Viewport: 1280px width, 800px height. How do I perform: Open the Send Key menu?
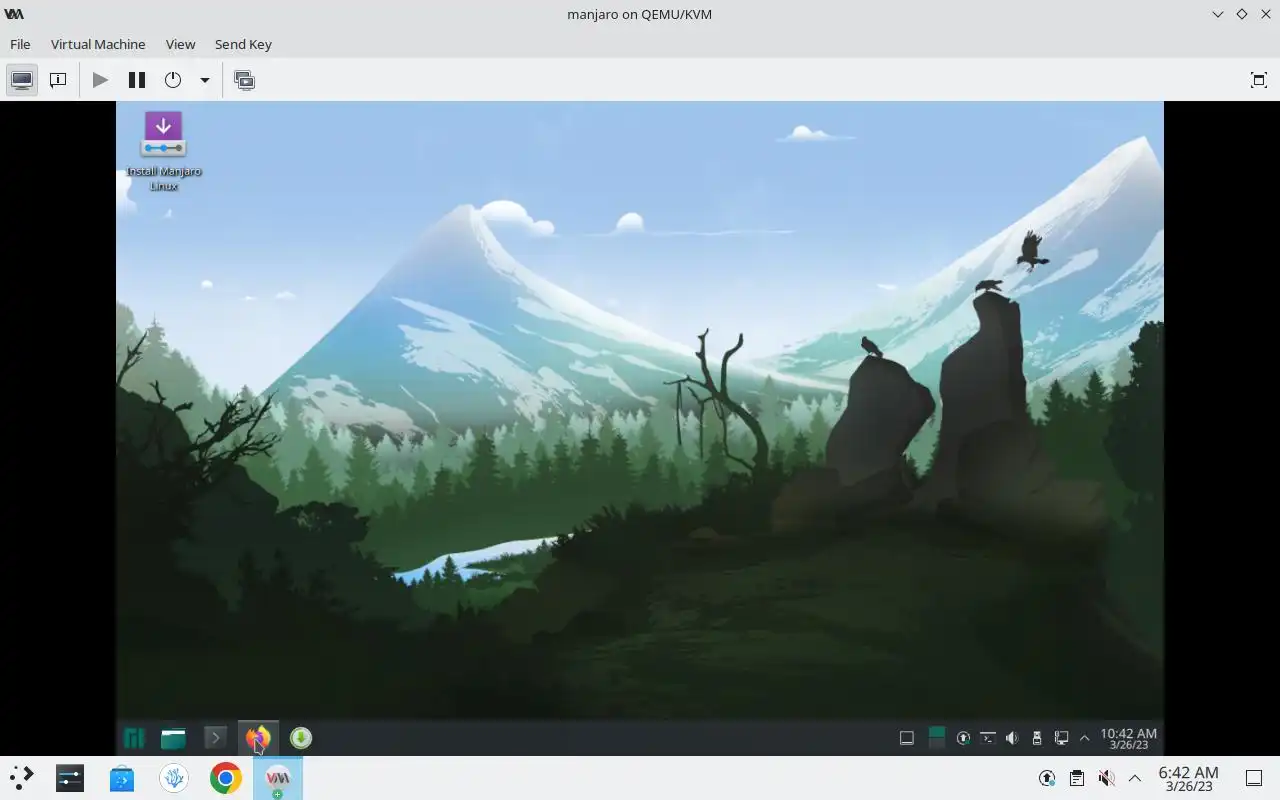tap(243, 44)
